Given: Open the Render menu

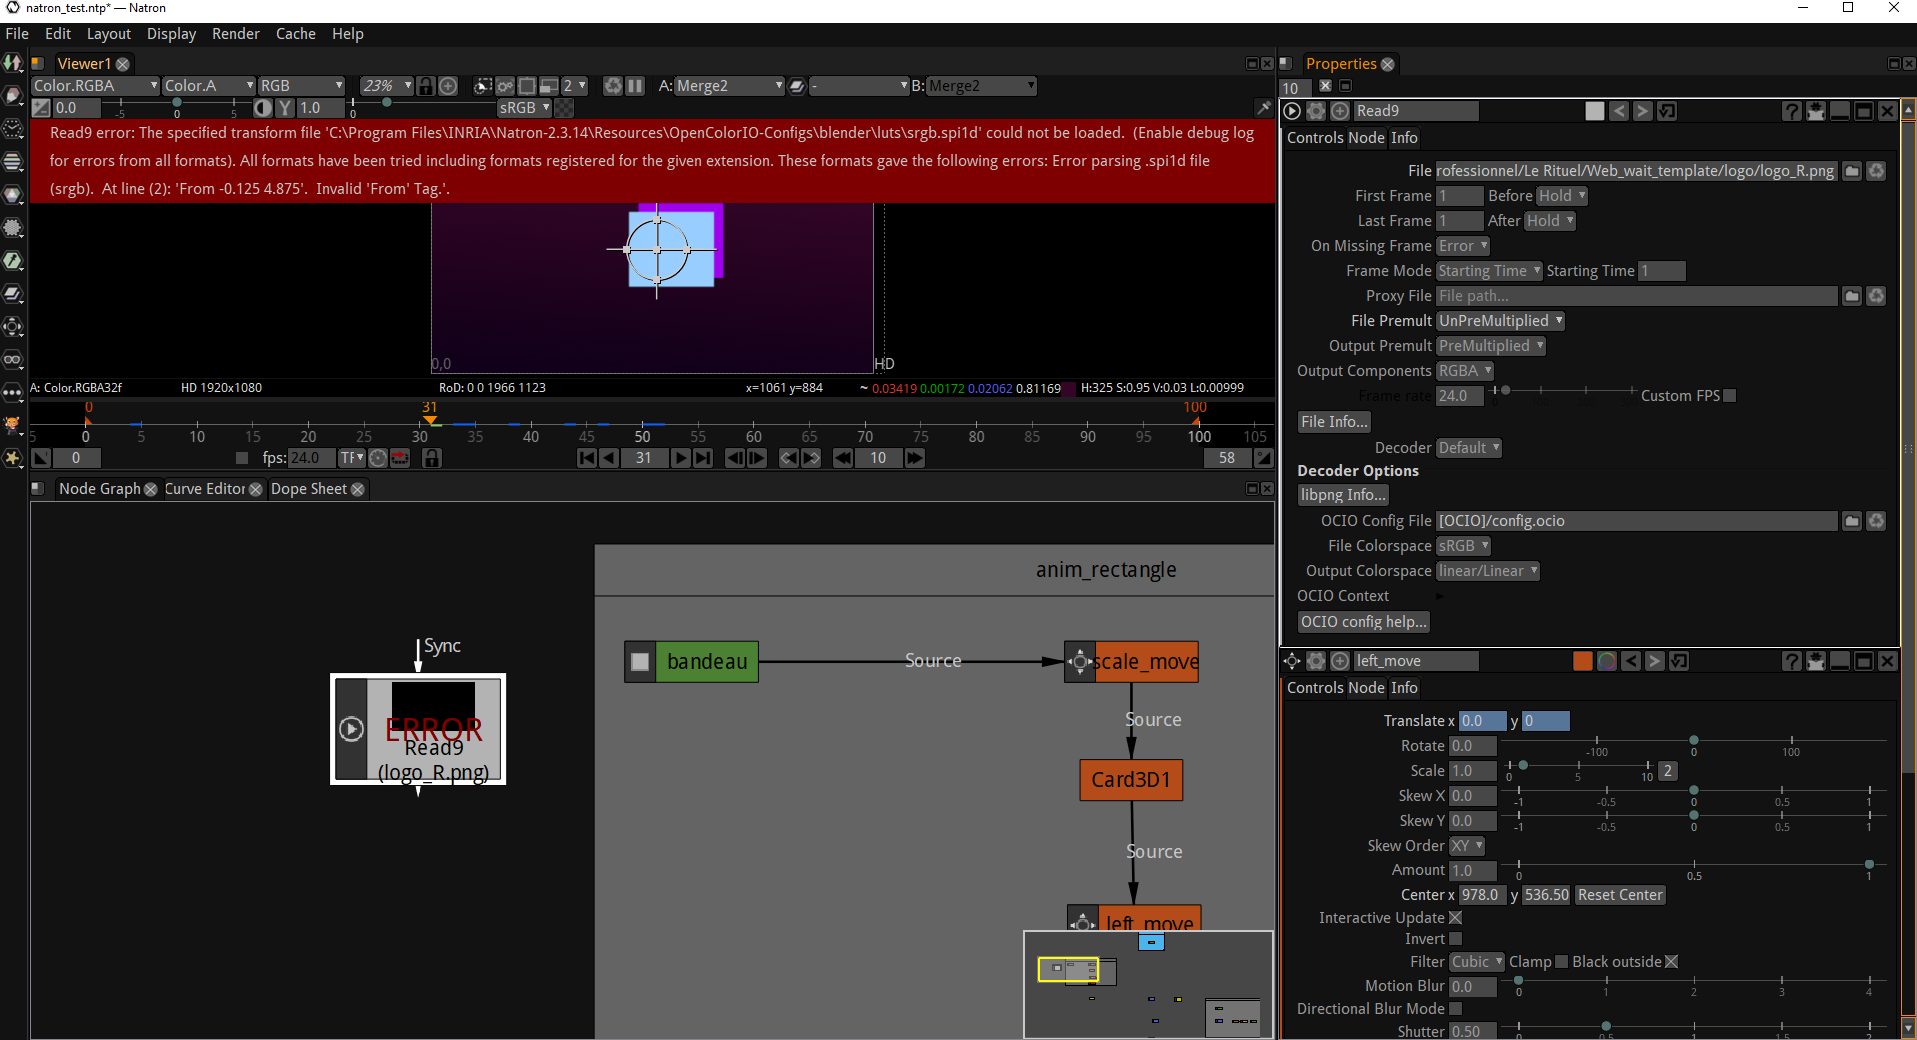Looking at the screenshot, I should (235, 34).
